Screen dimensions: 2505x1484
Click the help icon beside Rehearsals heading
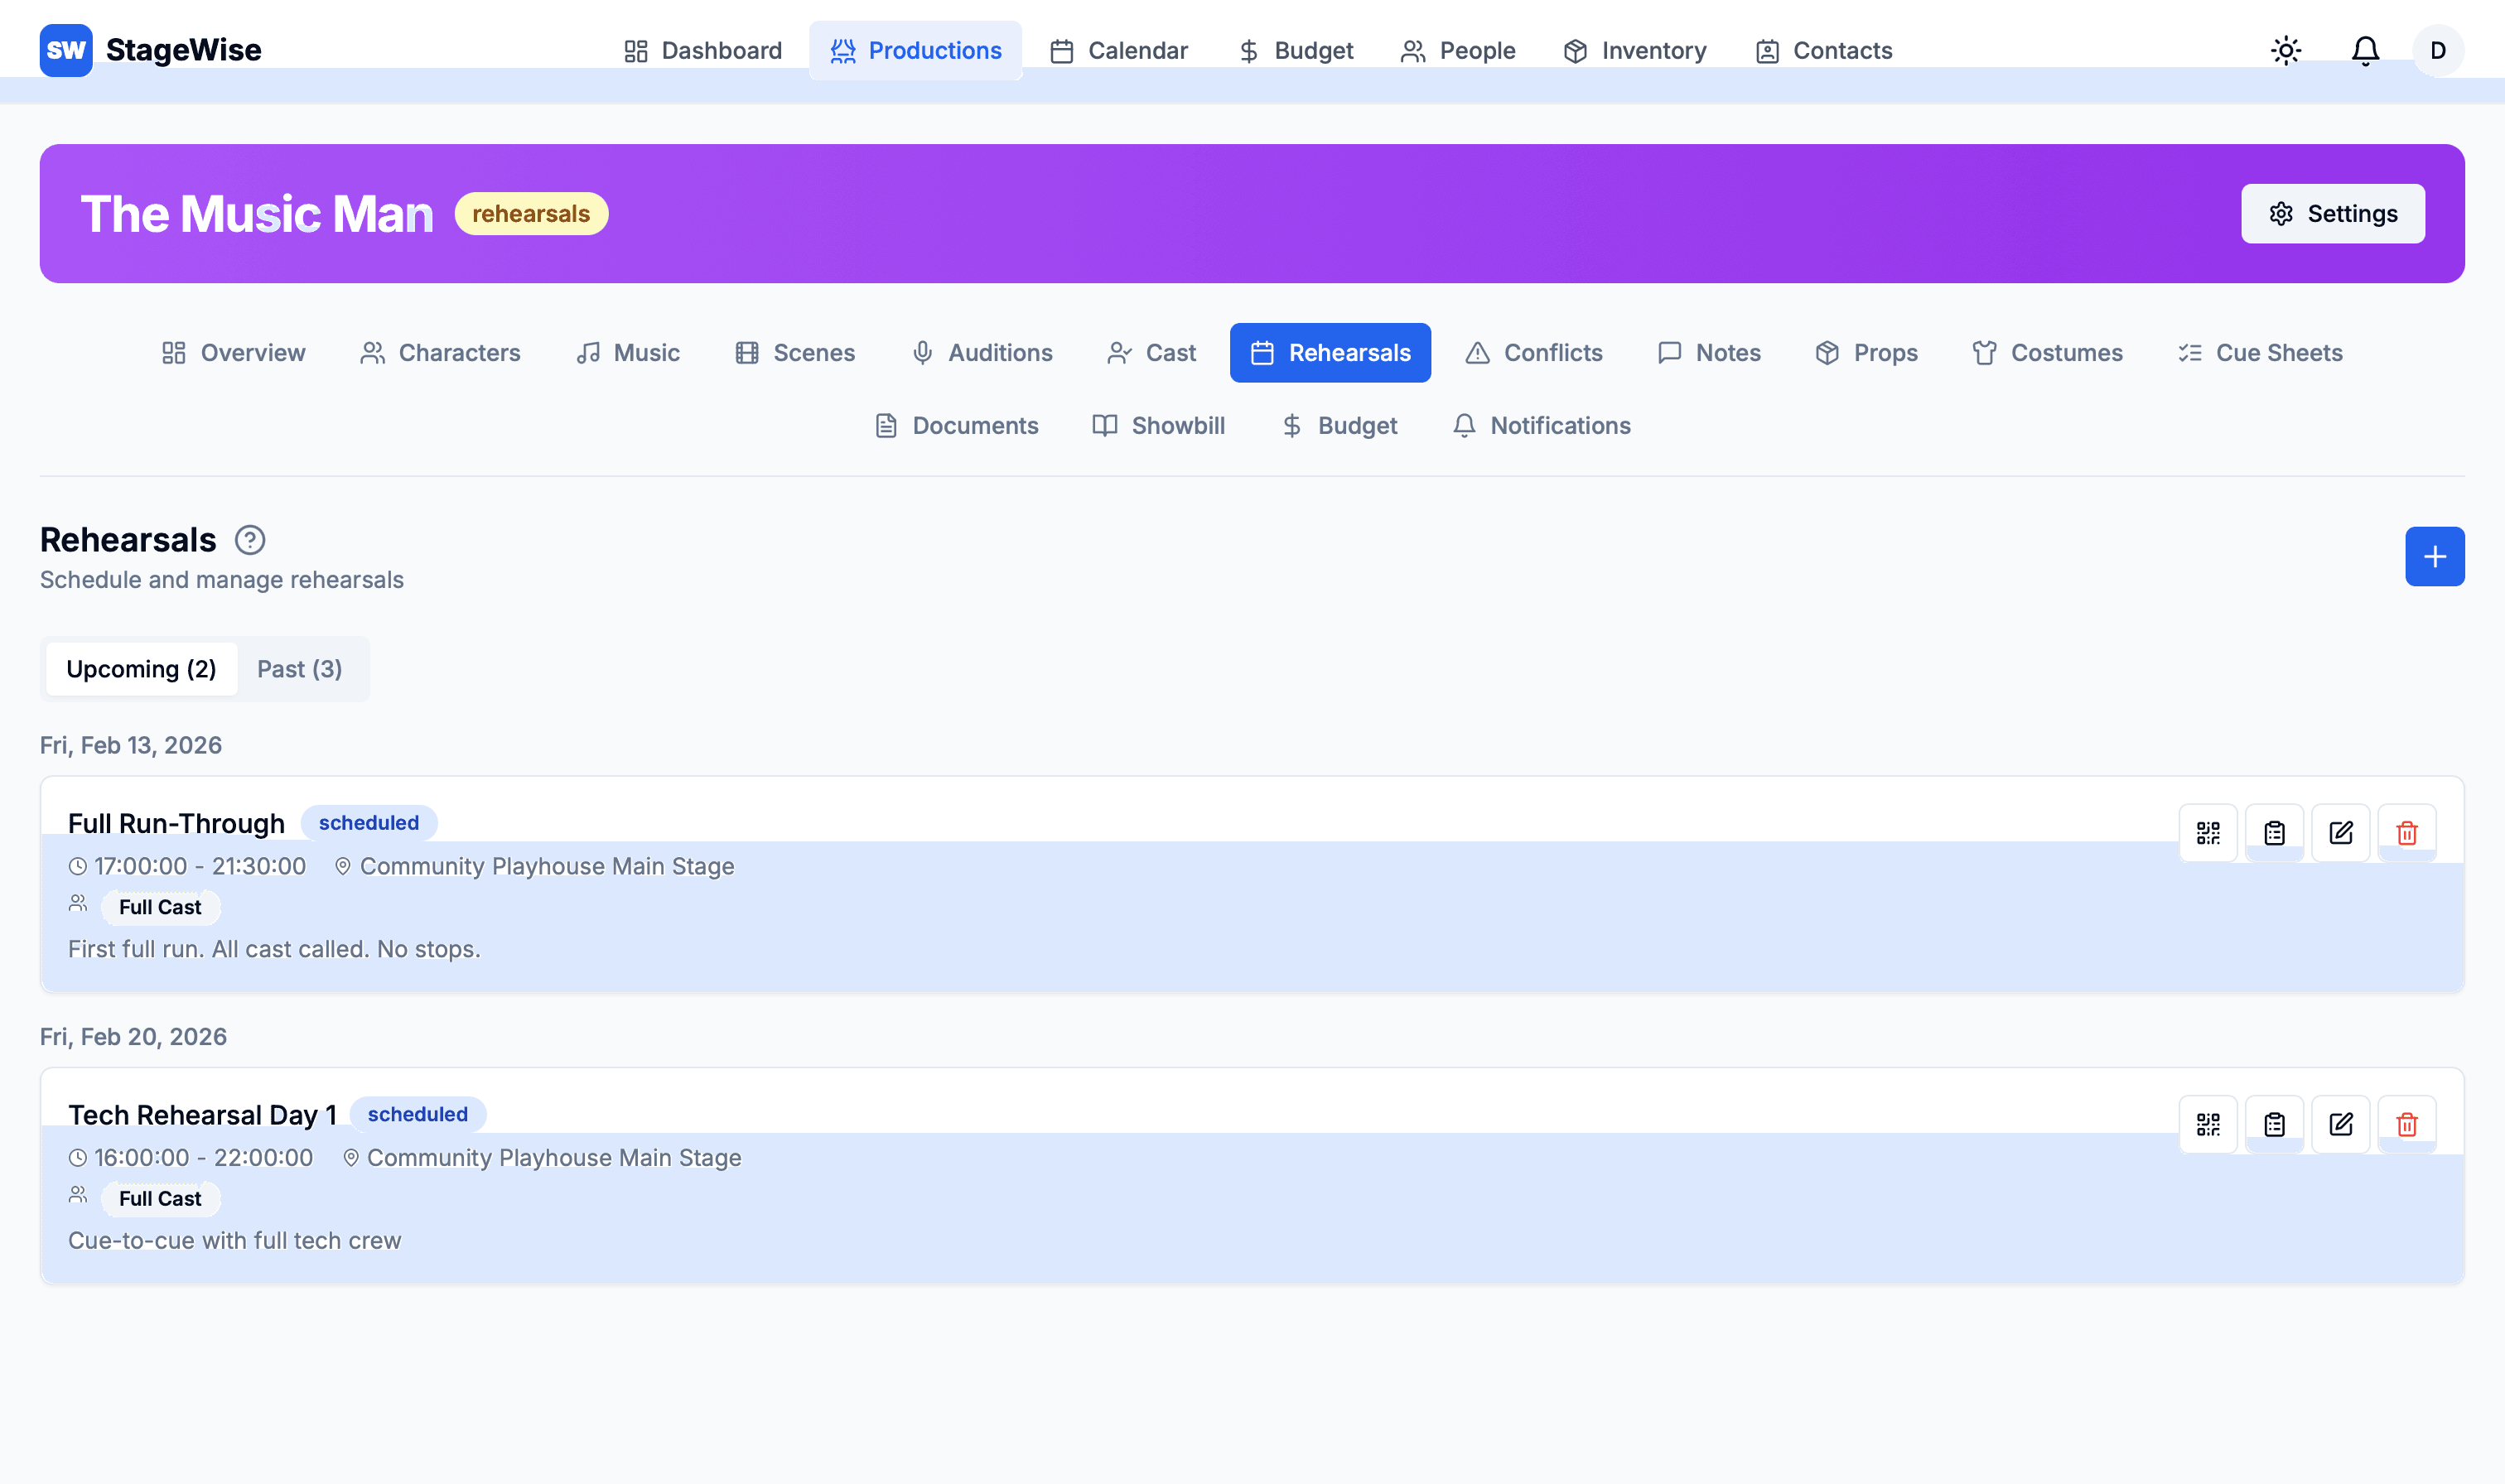click(249, 540)
